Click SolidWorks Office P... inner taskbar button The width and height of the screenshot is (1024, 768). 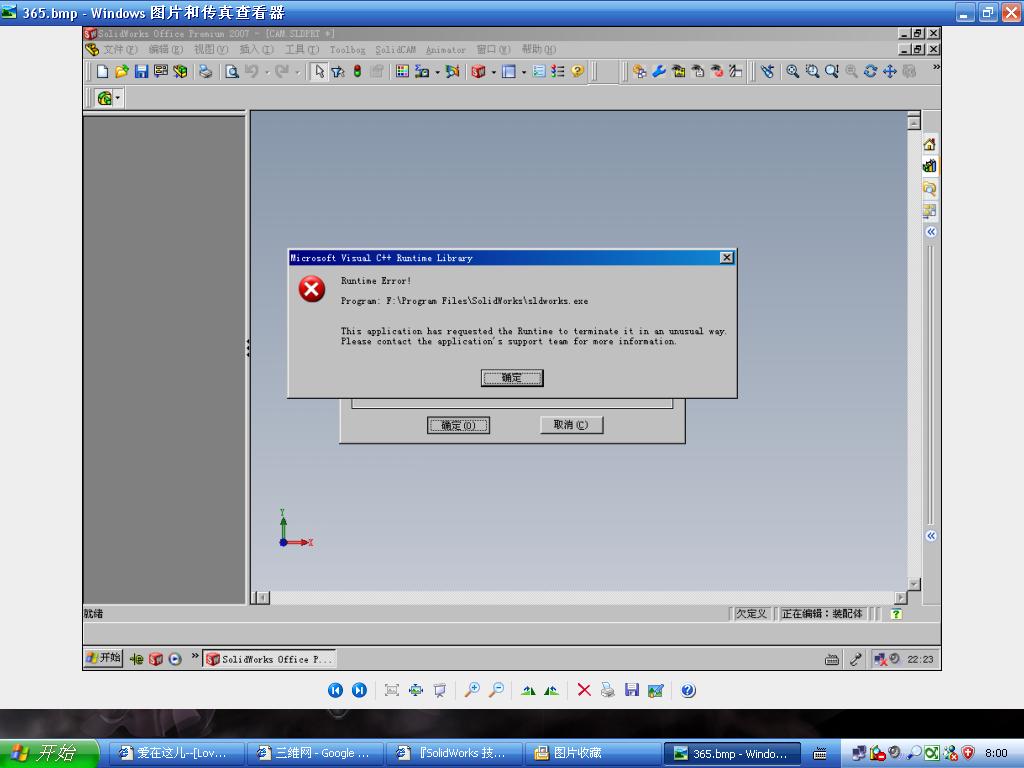(269, 659)
